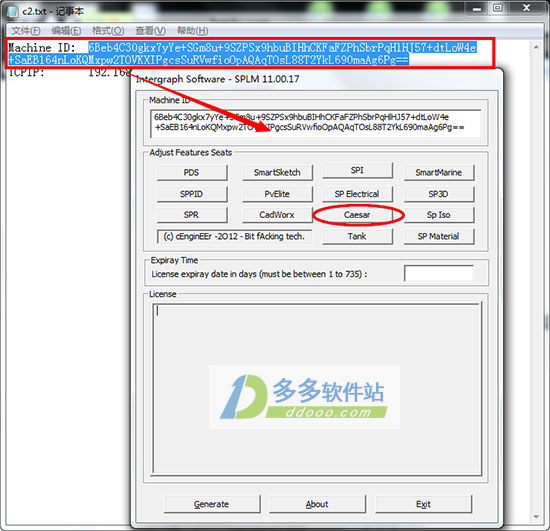
Task: Click the Caesar feature button
Action: click(357, 215)
